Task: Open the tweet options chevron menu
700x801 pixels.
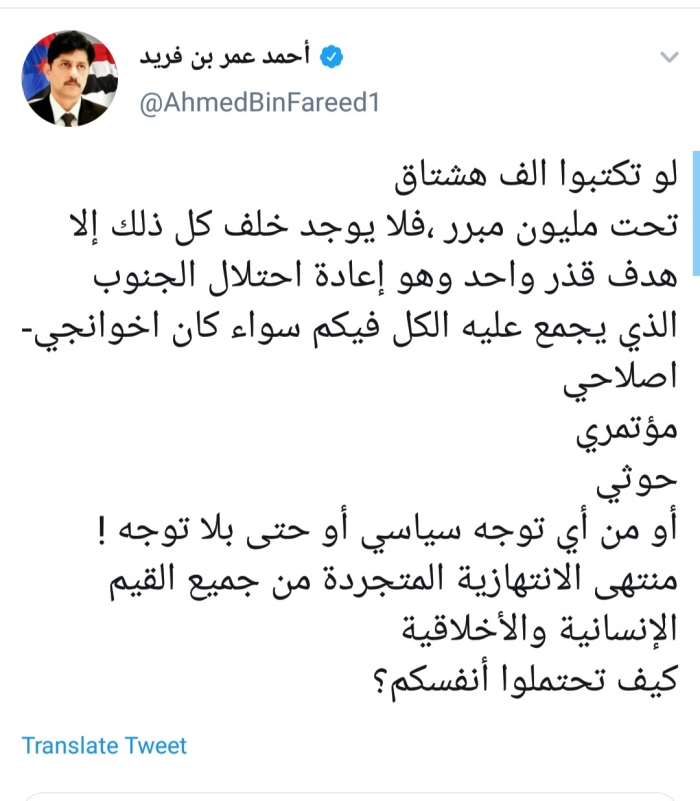Action: [x=668, y=56]
